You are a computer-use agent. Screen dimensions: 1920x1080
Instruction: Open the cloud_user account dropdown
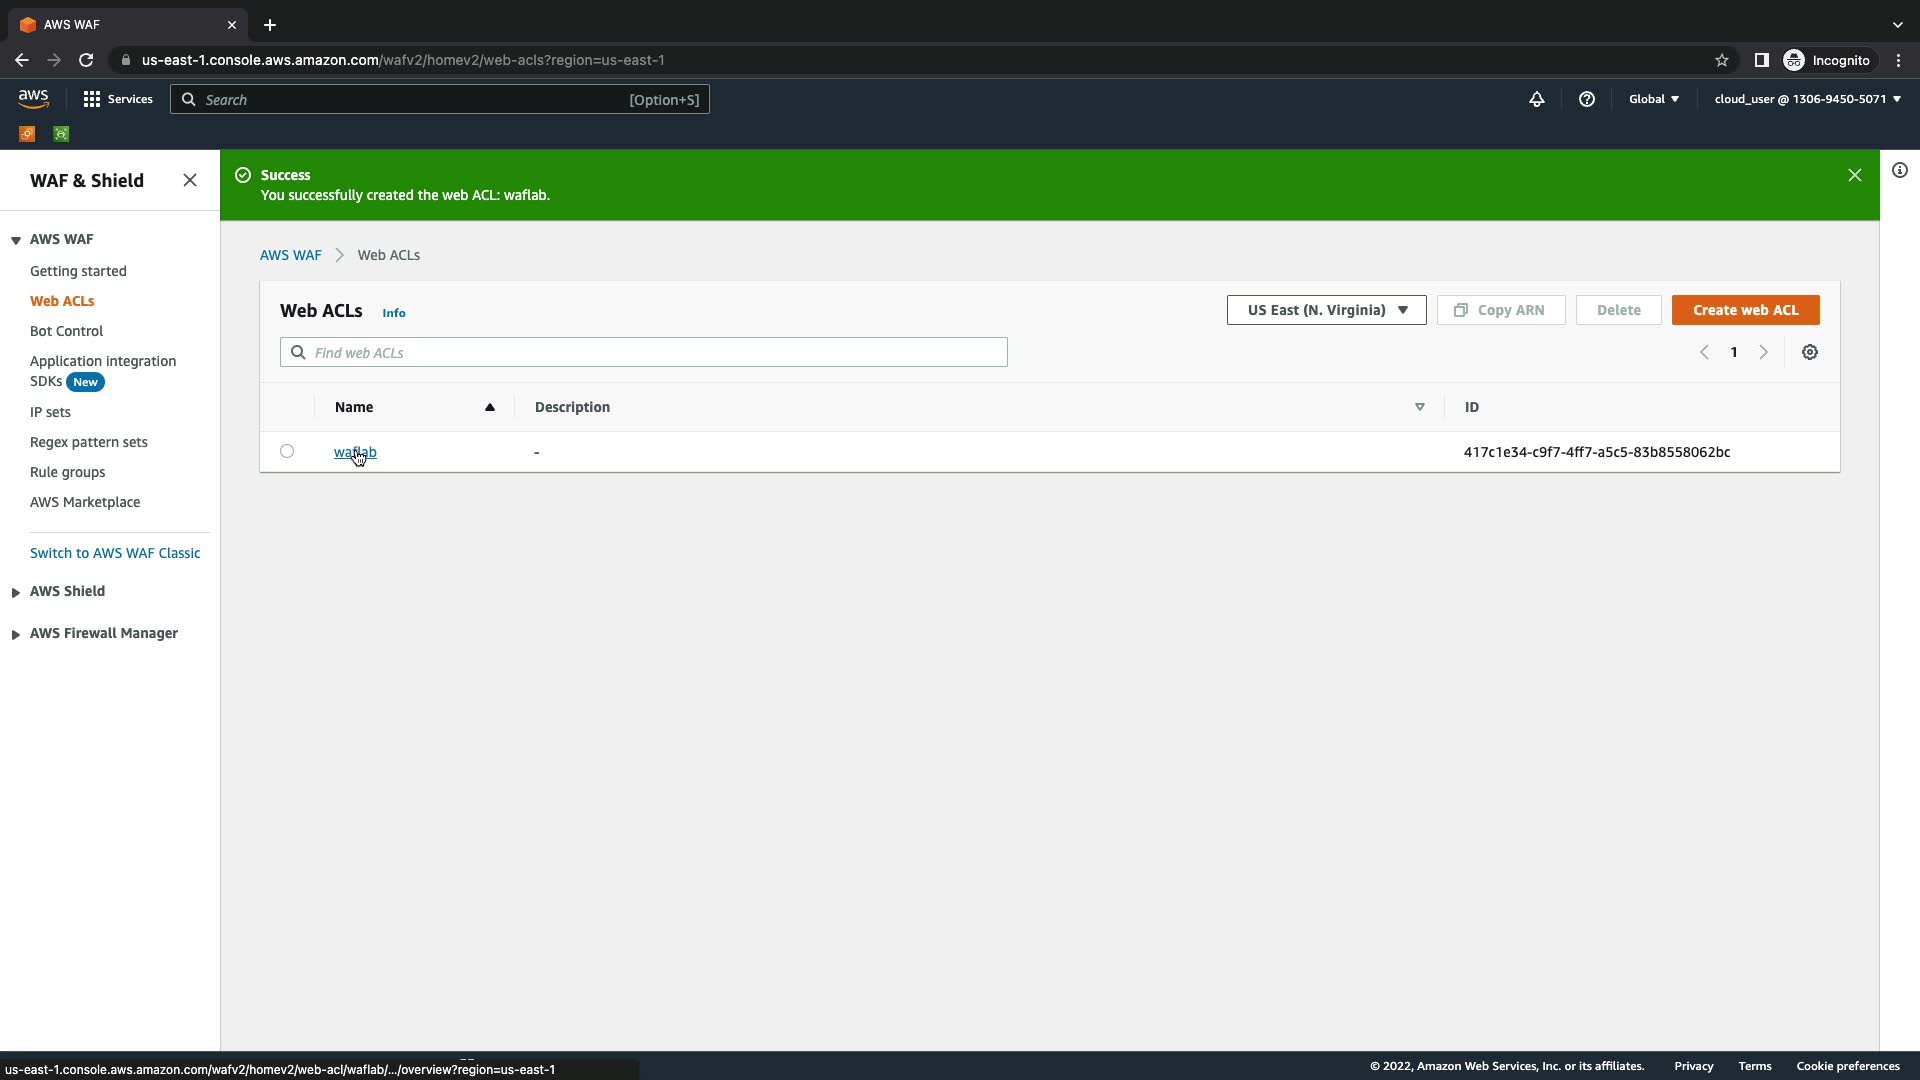[1807, 99]
